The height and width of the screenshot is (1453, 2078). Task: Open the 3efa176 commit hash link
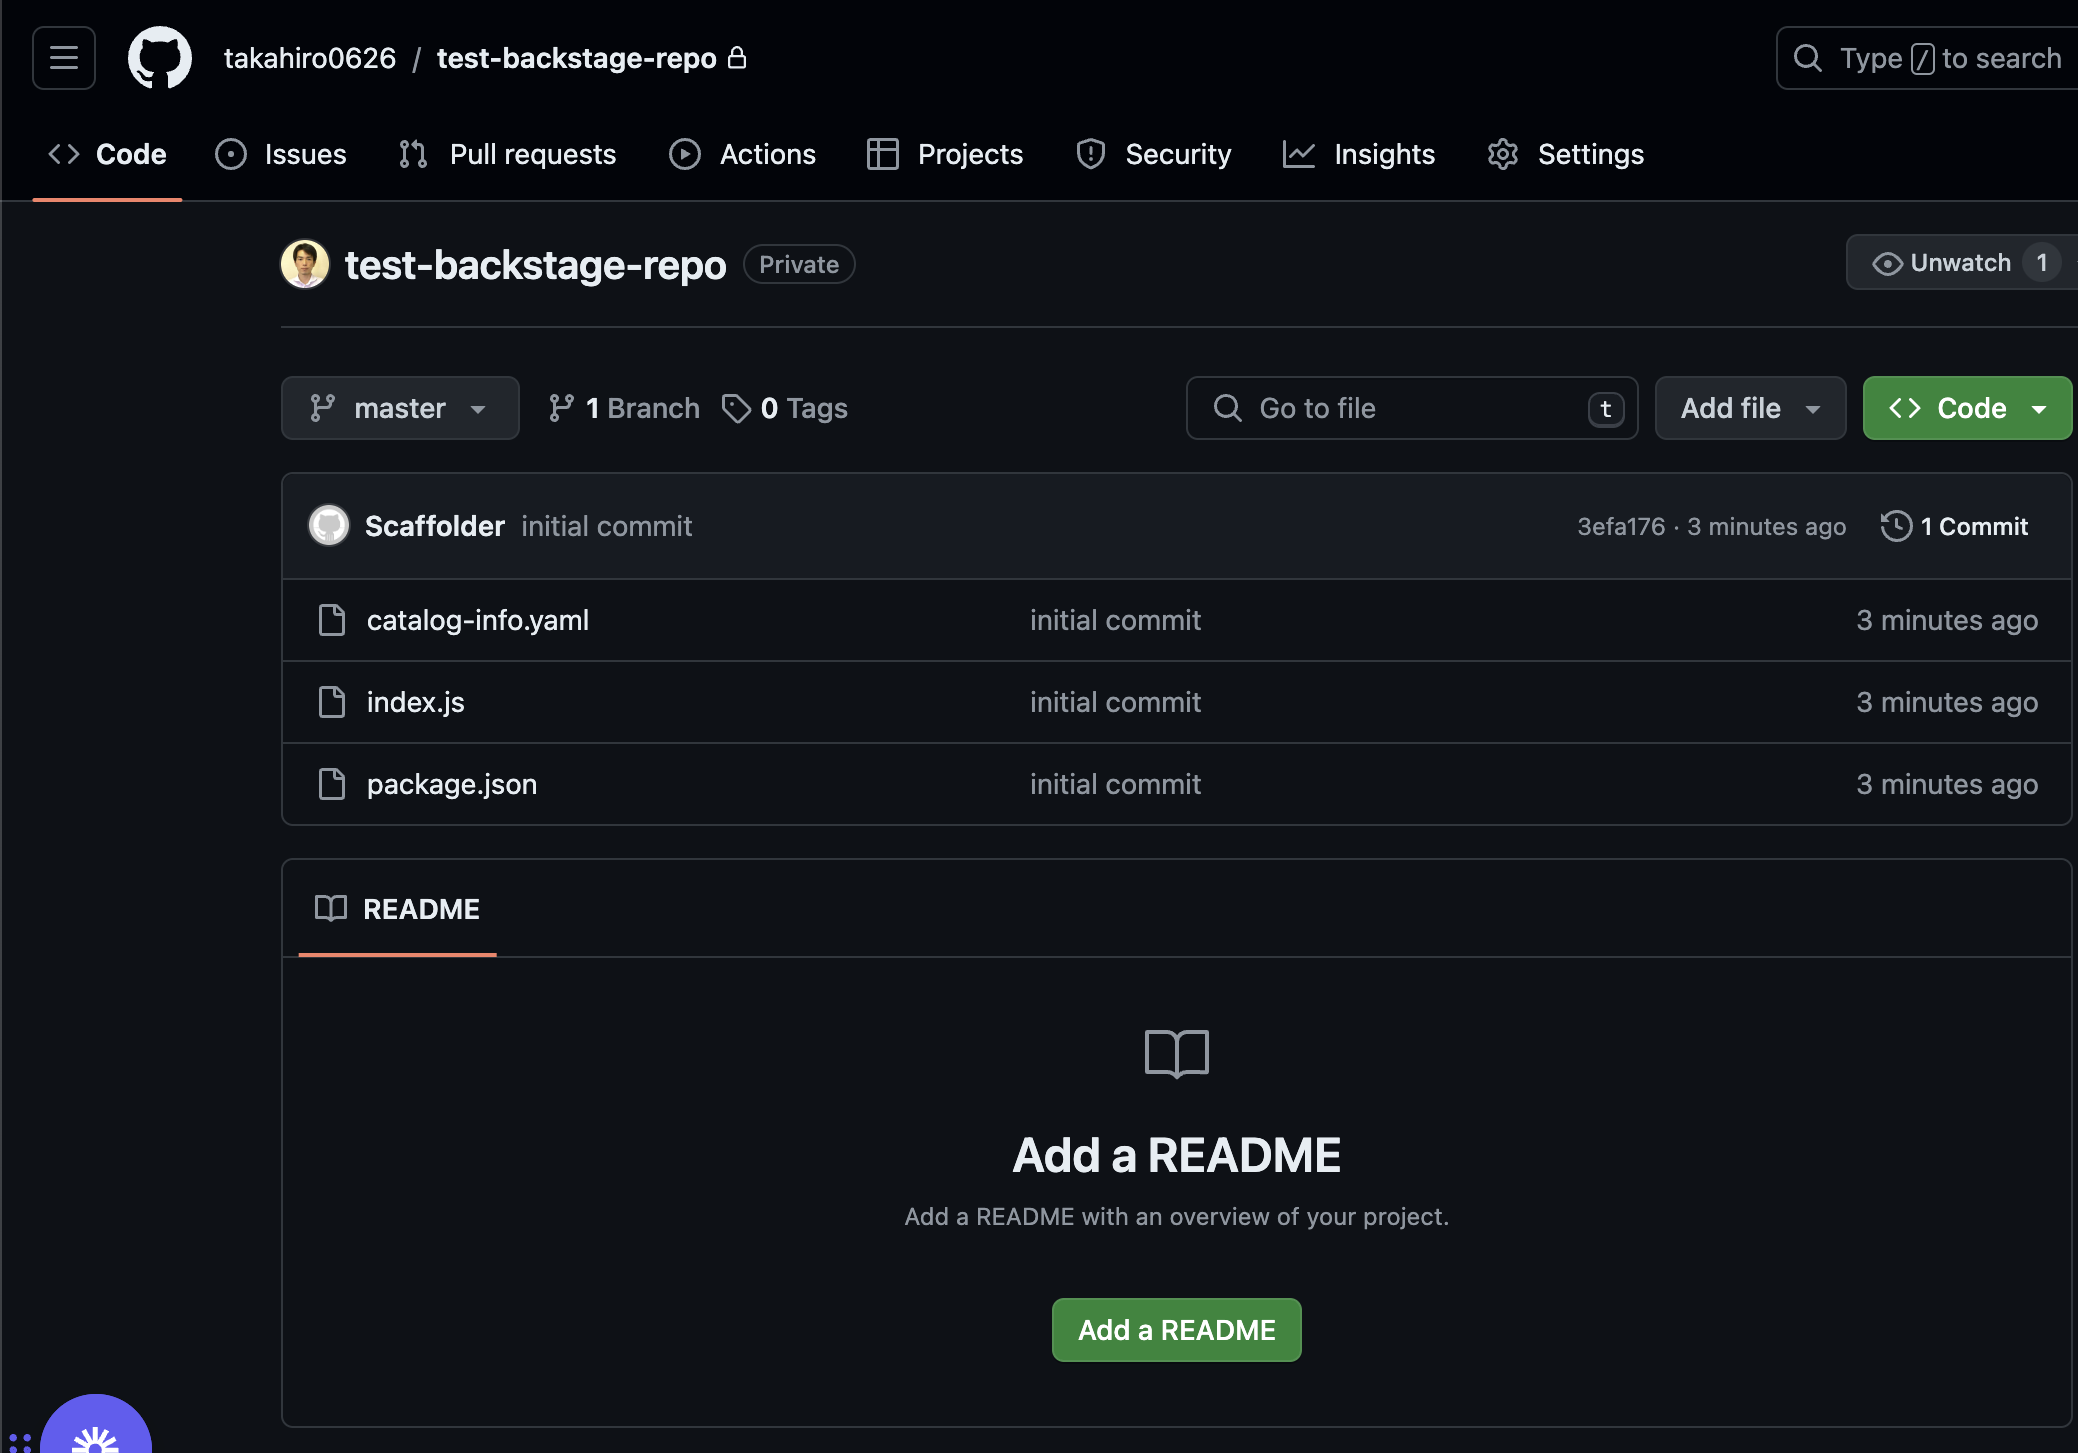[1621, 526]
